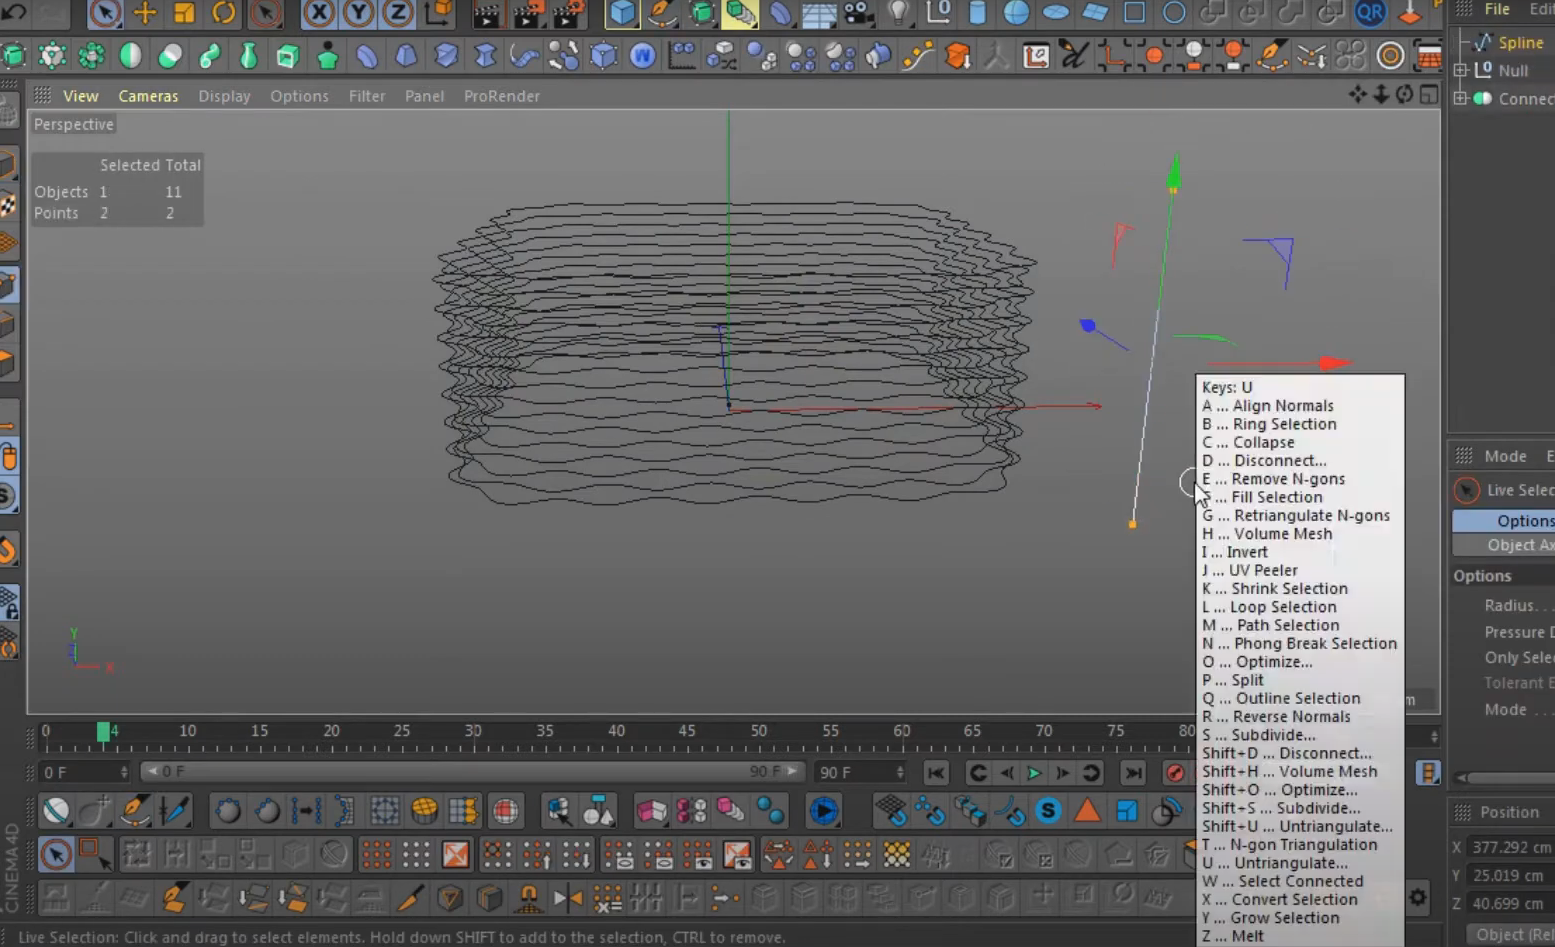Image resolution: width=1555 pixels, height=947 pixels.
Task: Choose Loop Selection from the popup
Action: [1283, 607]
